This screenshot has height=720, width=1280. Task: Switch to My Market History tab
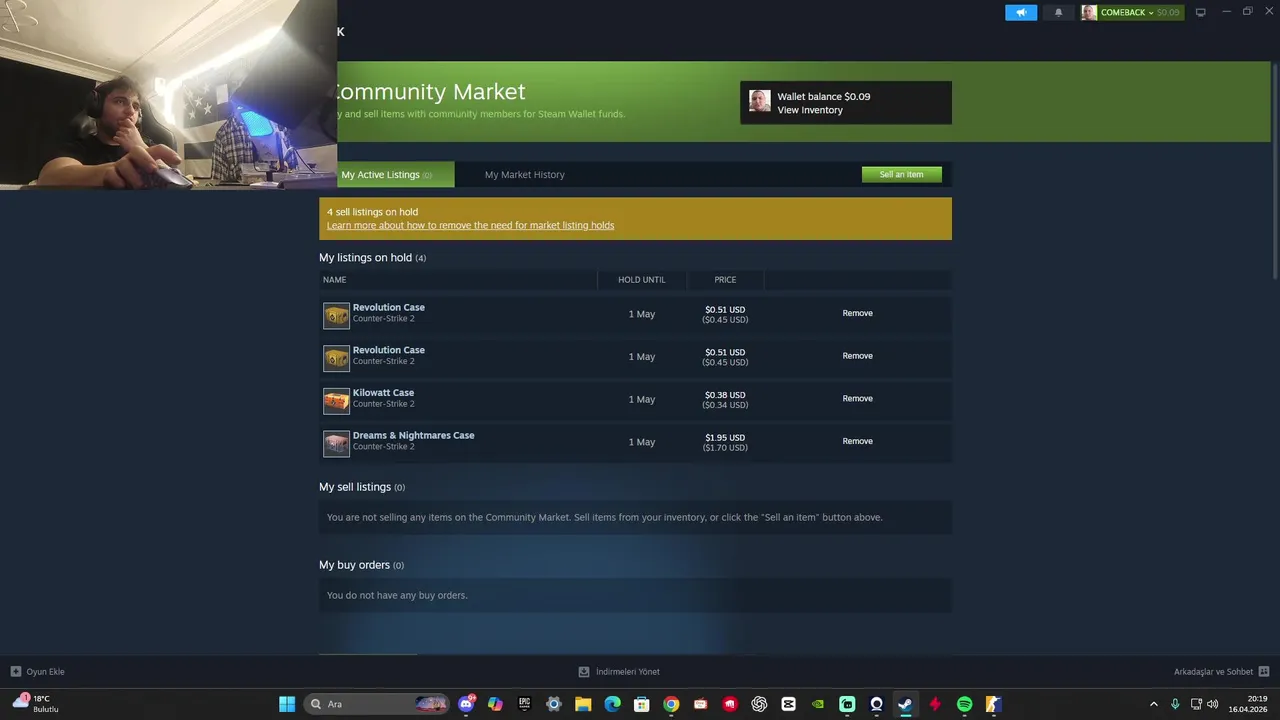[524, 175]
